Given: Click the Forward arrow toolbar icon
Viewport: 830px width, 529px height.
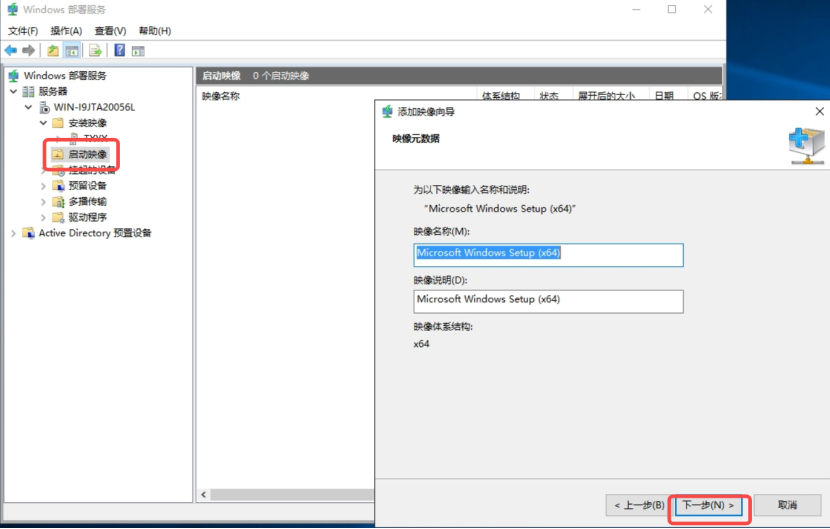Looking at the screenshot, I should pyautogui.click(x=29, y=50).
